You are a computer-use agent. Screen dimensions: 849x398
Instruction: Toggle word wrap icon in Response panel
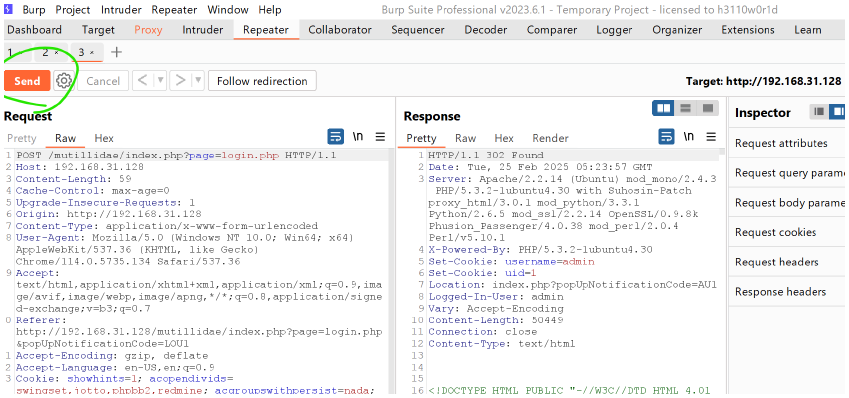(667, 136)
